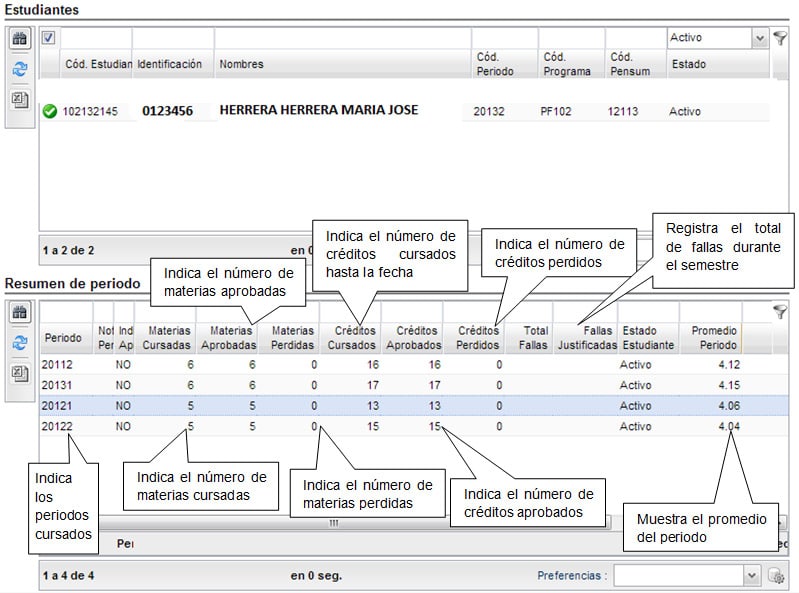The width and height of the screenshot is (799, 593).
Task: Select highlighted period row 20121
Action: (414, 406)
